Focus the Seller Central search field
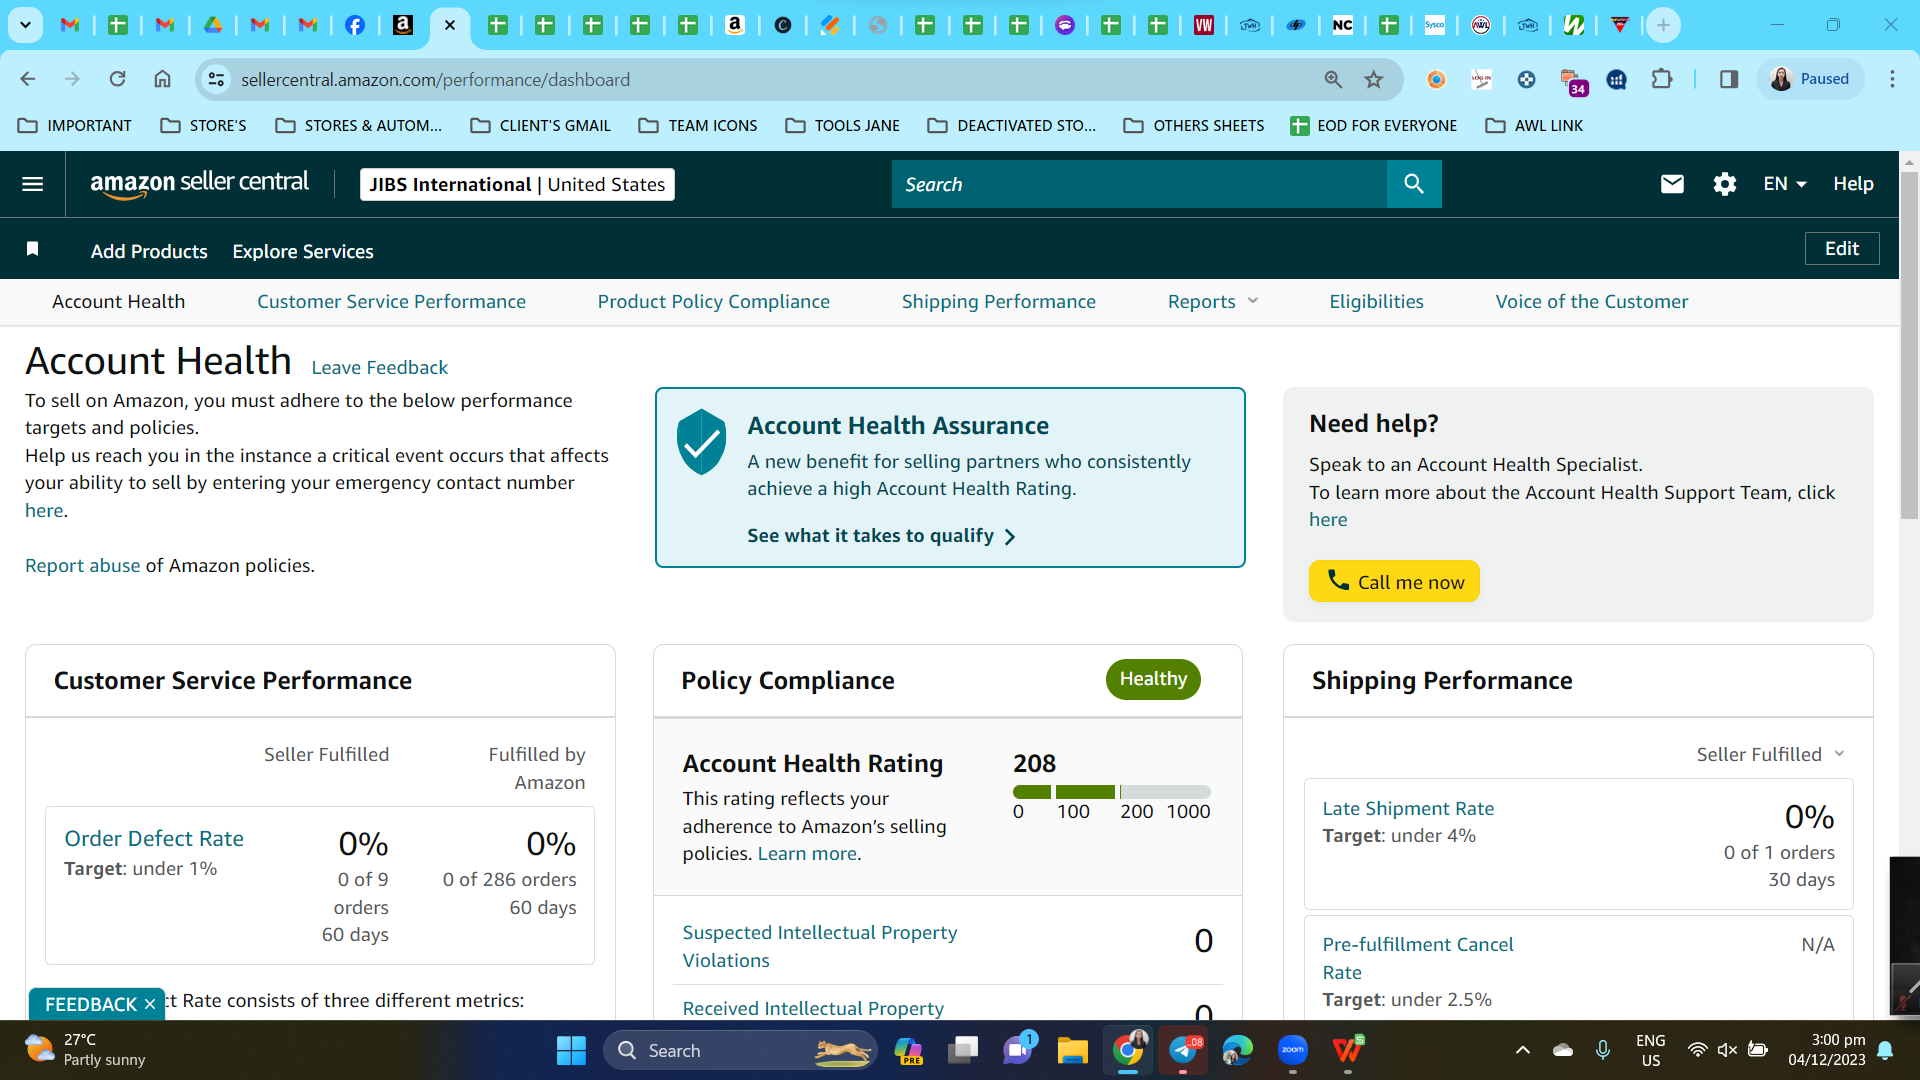The image size is (1920, 1080). click(x=1139, y=184)
